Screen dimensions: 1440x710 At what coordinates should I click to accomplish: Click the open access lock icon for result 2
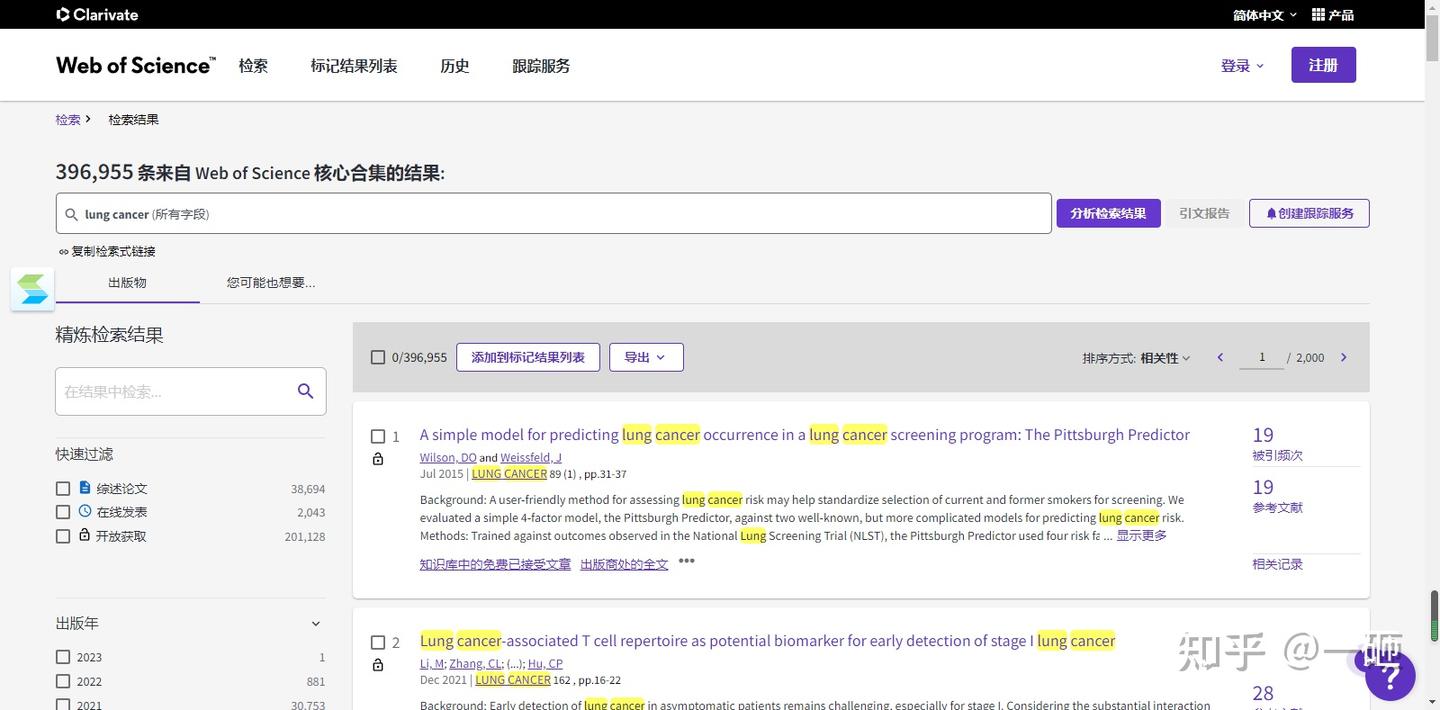(x=378, y=665)
